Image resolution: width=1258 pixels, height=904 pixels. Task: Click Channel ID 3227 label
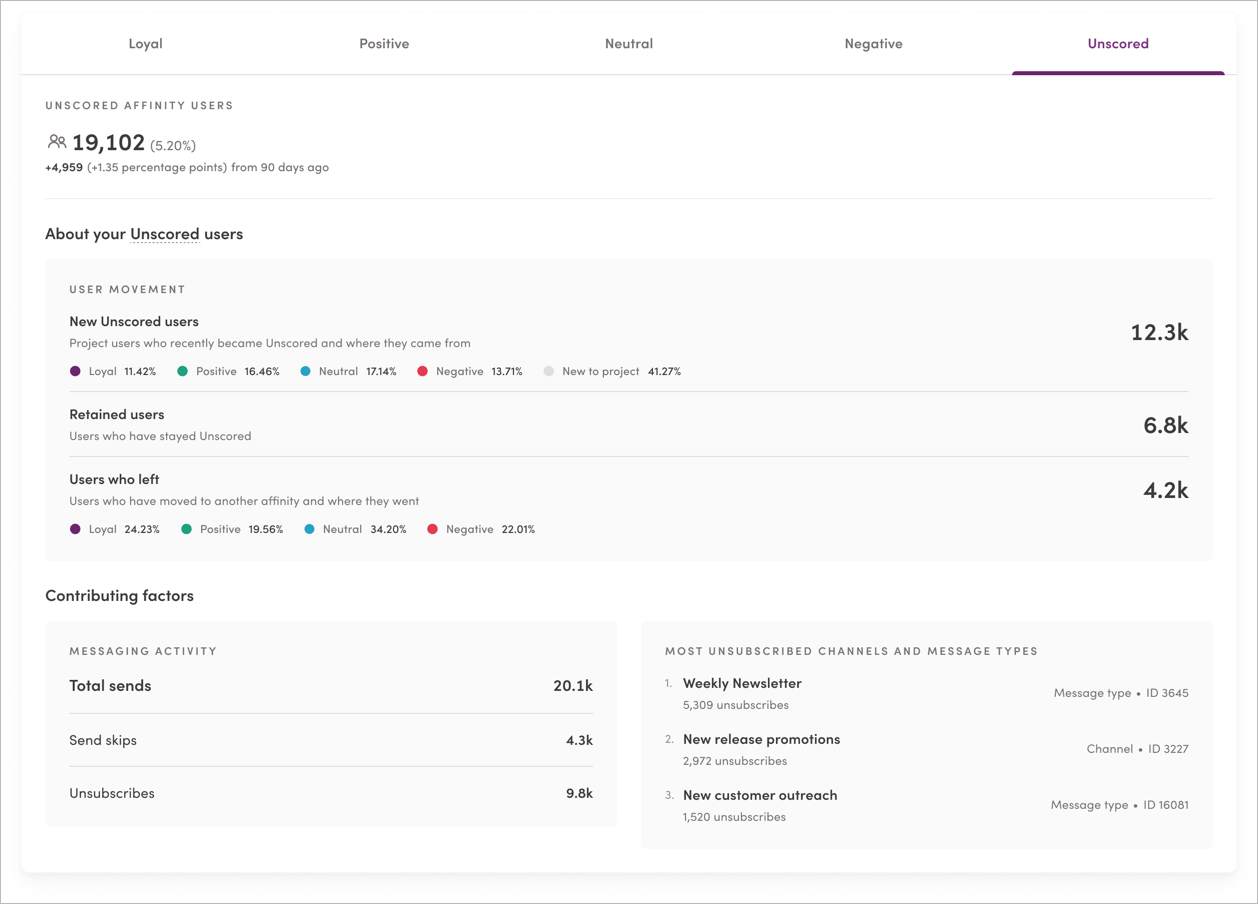(1138, 749)
